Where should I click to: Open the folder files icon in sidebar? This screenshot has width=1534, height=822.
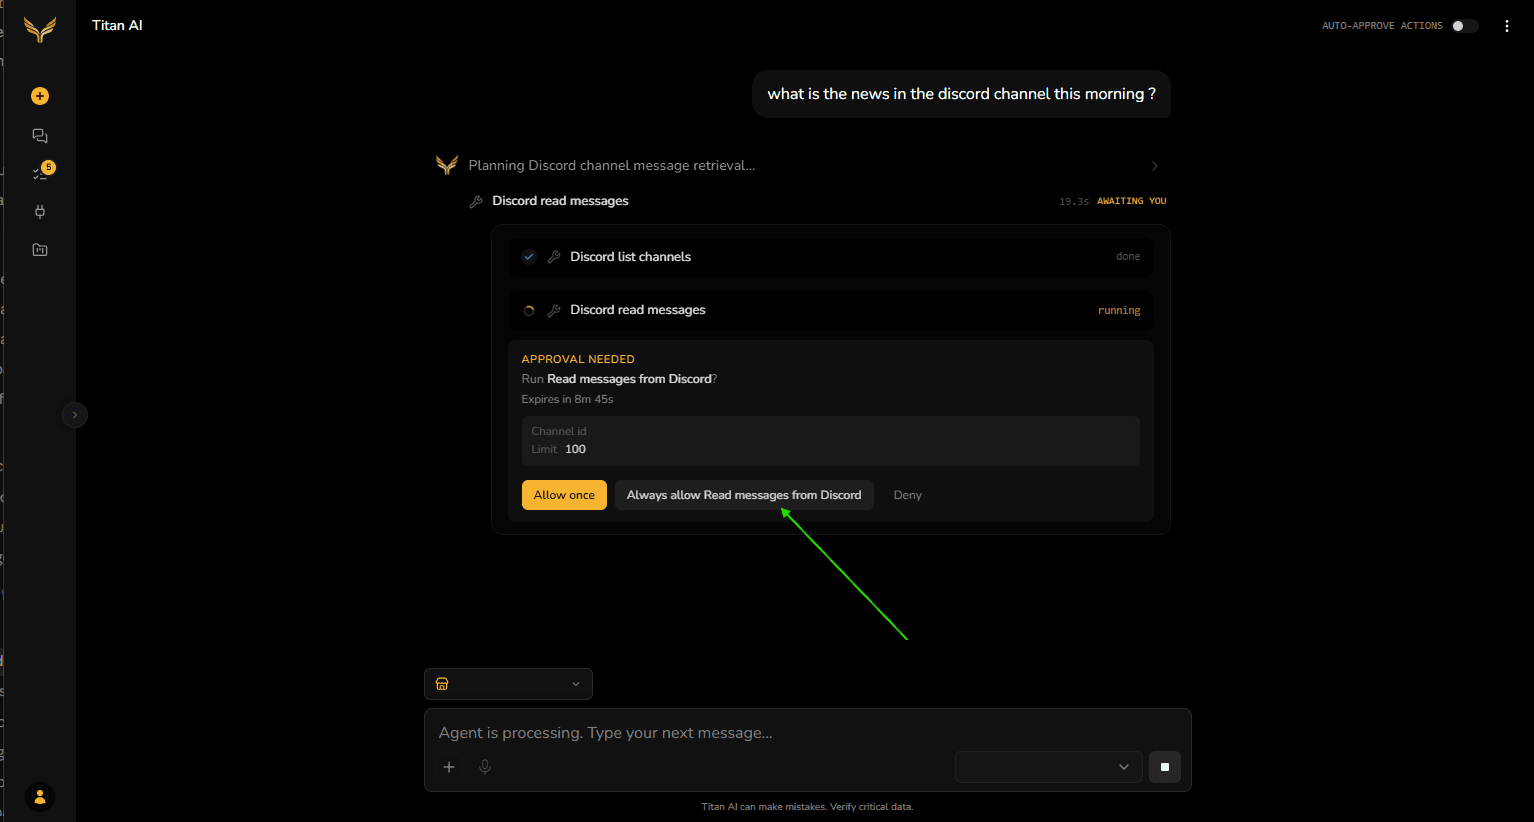point(40,250)
